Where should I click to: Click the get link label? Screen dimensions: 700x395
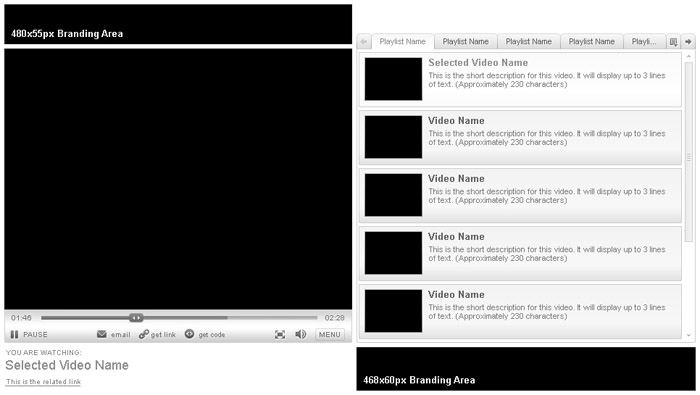163,335
